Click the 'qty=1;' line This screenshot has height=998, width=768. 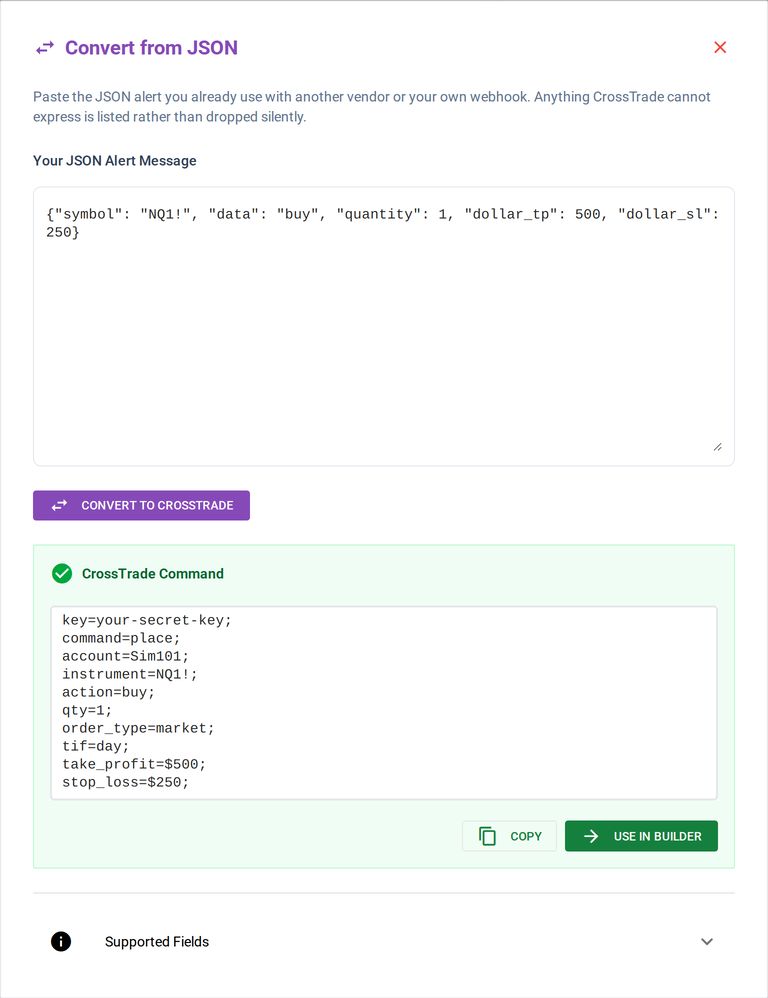(x=87, y=710)
